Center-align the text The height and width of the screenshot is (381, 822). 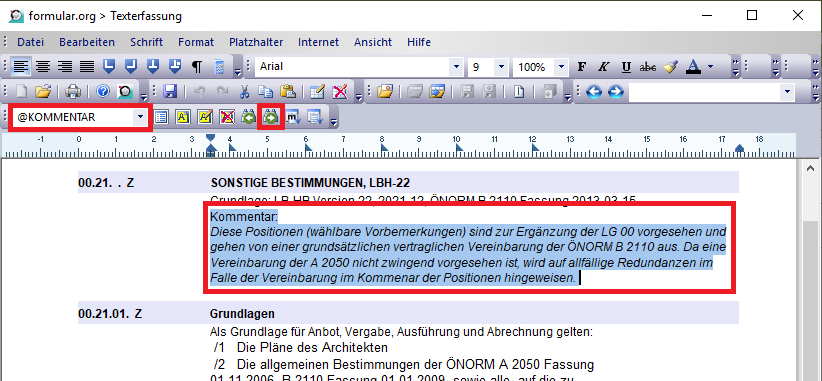[42, 67]
